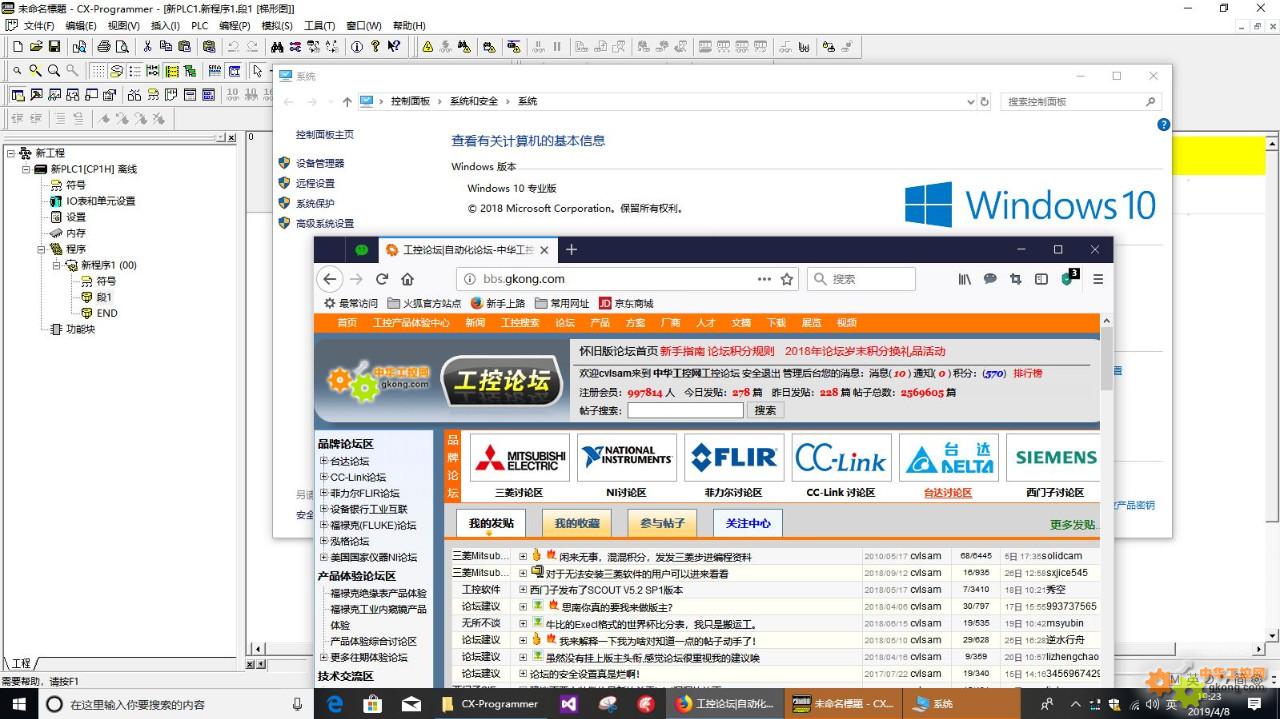Viewport: 1280px width, 719px height.
Task: Open 模拟(S) menu in CX-Programmer
Action: tap(277, 25)
